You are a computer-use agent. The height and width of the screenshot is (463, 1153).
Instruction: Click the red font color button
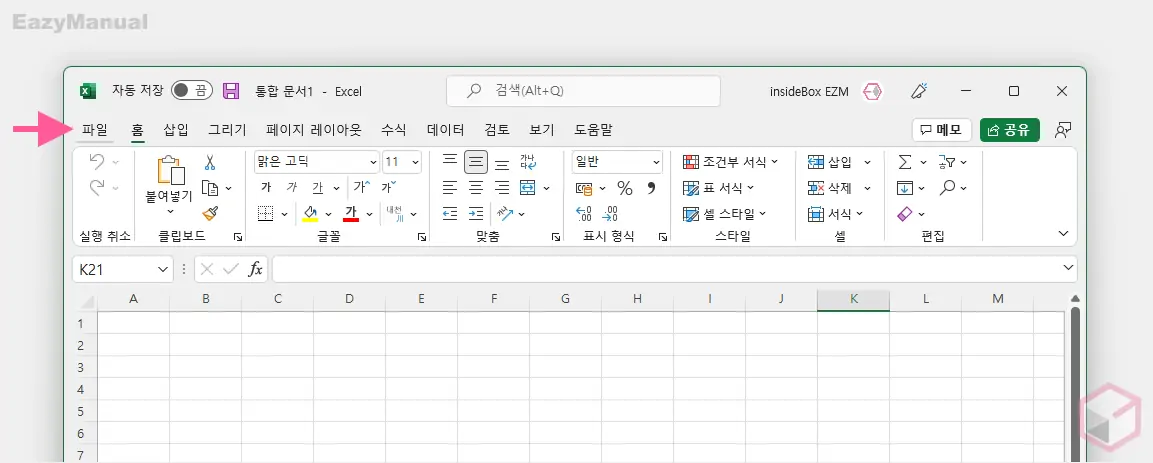tap(351, 214)
